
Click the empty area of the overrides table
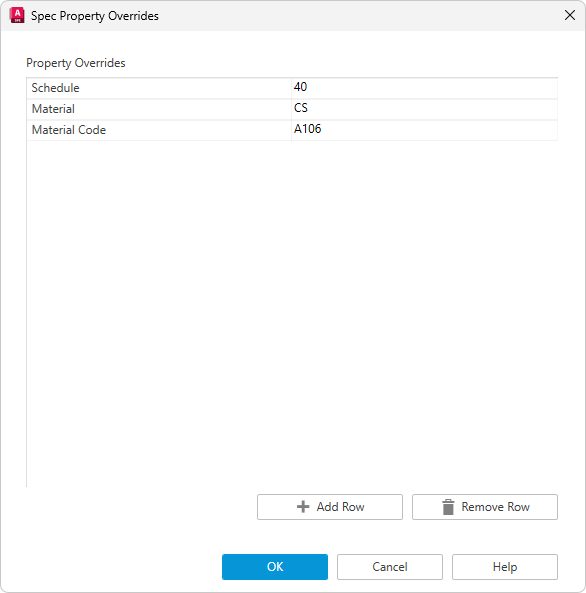point(292,313)
